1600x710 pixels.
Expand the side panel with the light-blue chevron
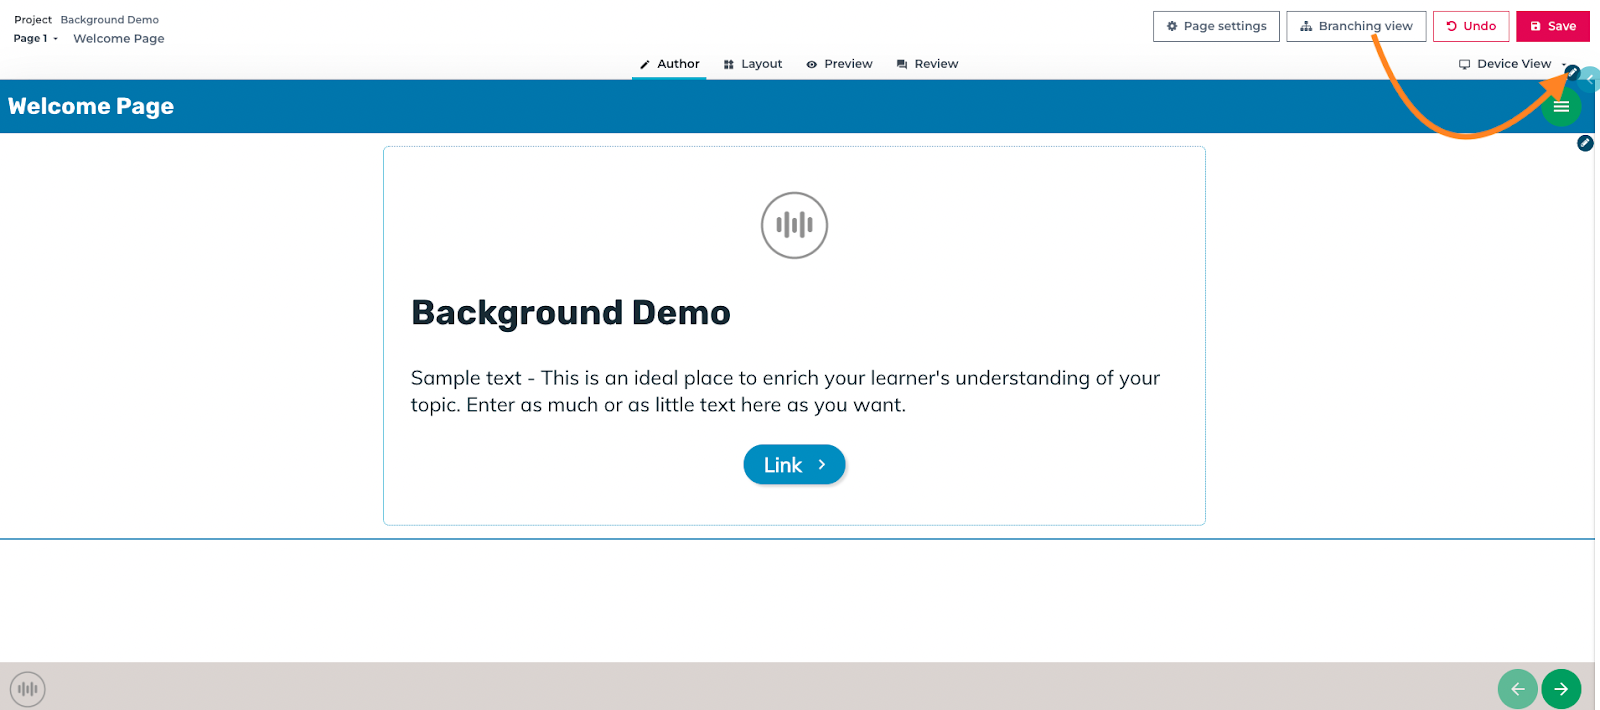1591,78
